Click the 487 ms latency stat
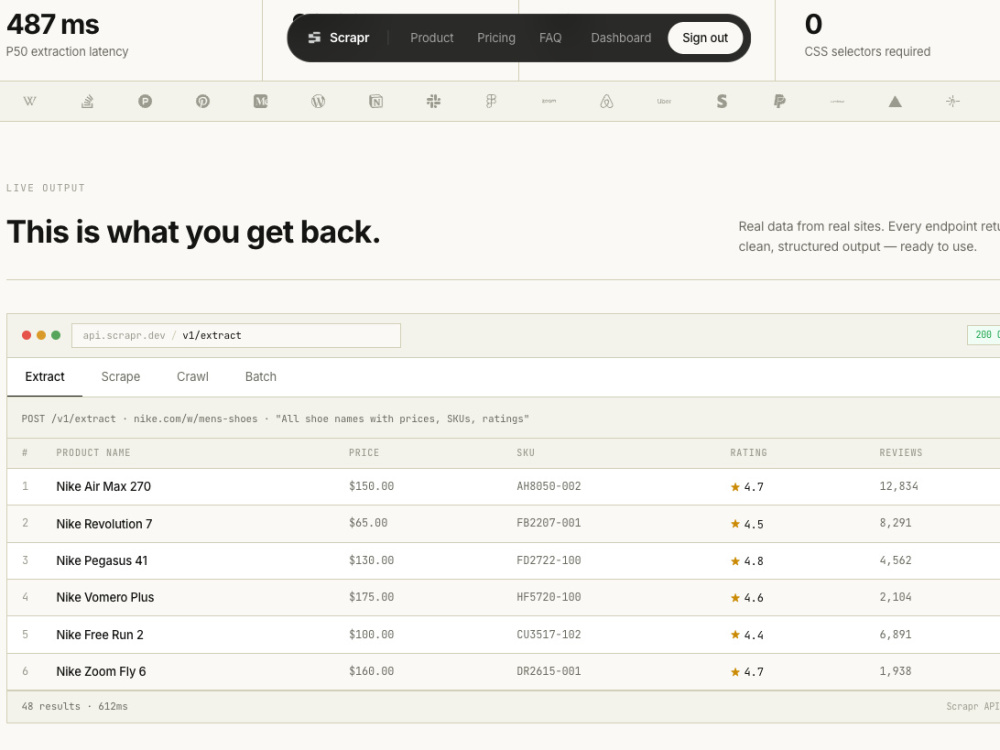This screenshot has height=750, width=1000. [53, 25]
